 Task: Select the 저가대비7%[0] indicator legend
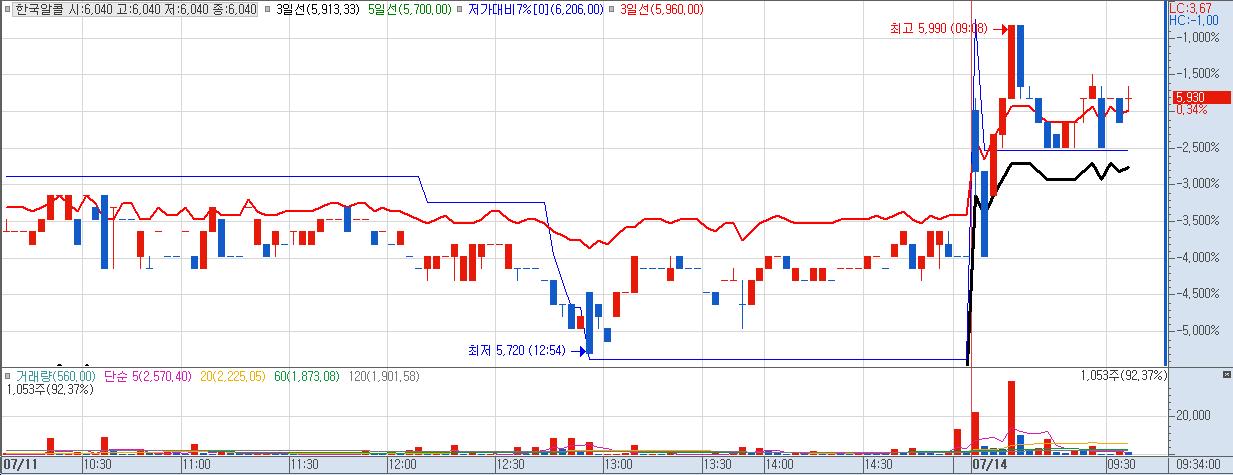536,9
